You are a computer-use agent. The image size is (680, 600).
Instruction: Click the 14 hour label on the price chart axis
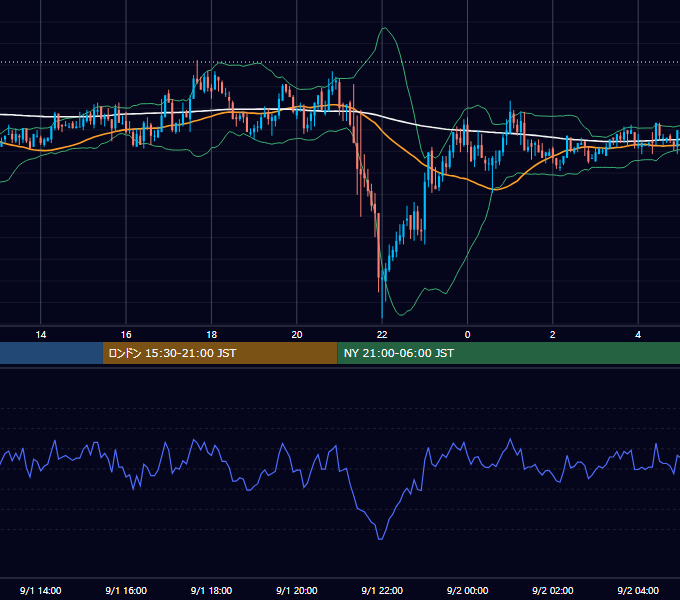(x=41, y=335)
